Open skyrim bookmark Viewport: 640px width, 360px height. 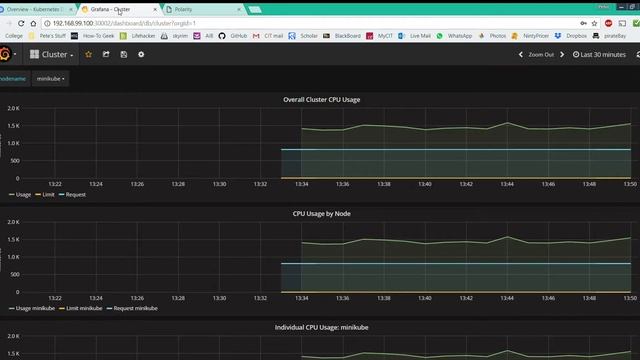coord(175,36)
